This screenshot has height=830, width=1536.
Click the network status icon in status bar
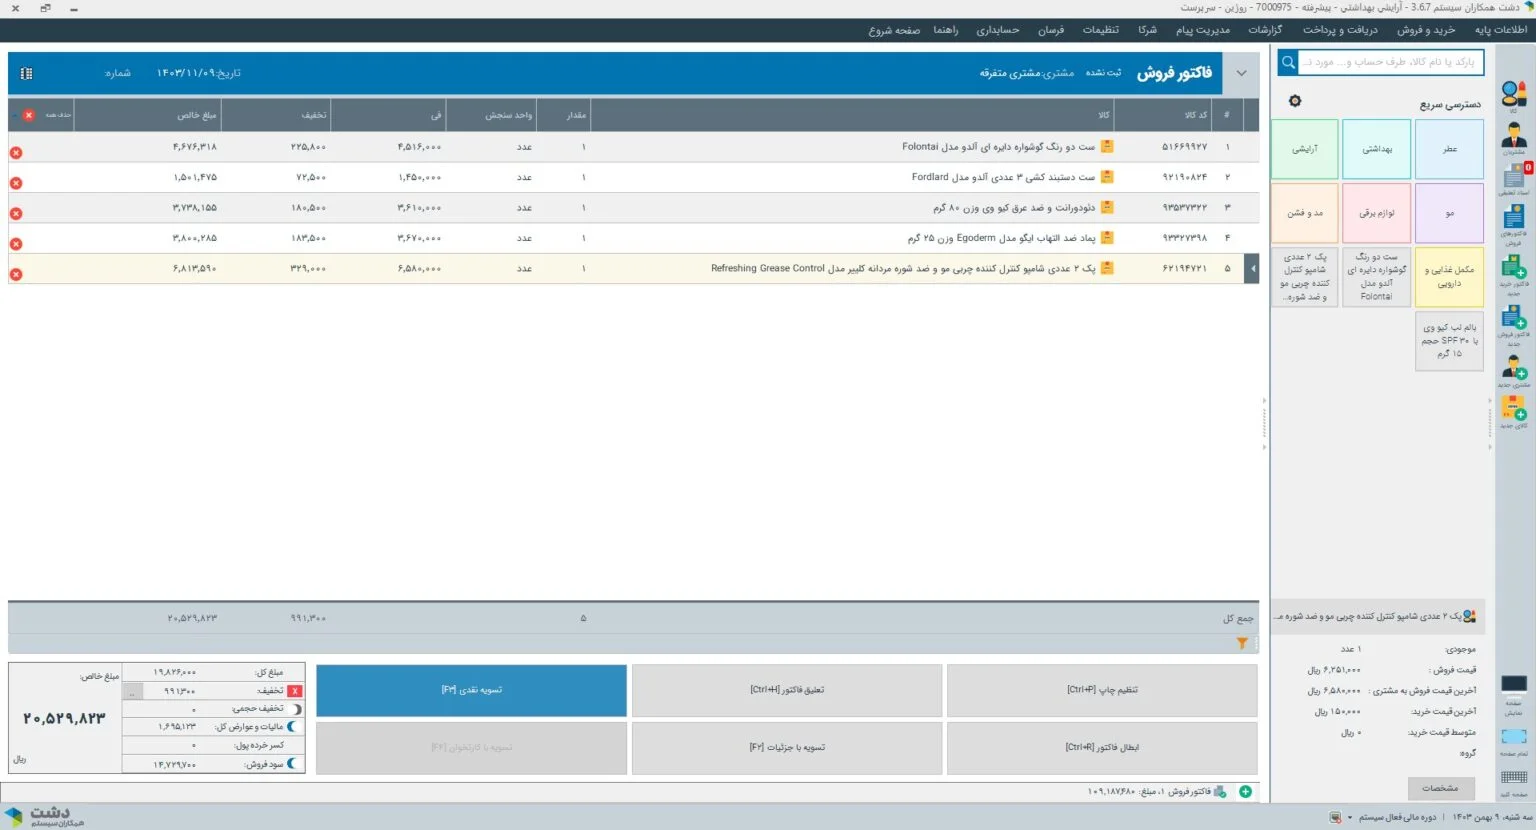point(1335,817)
